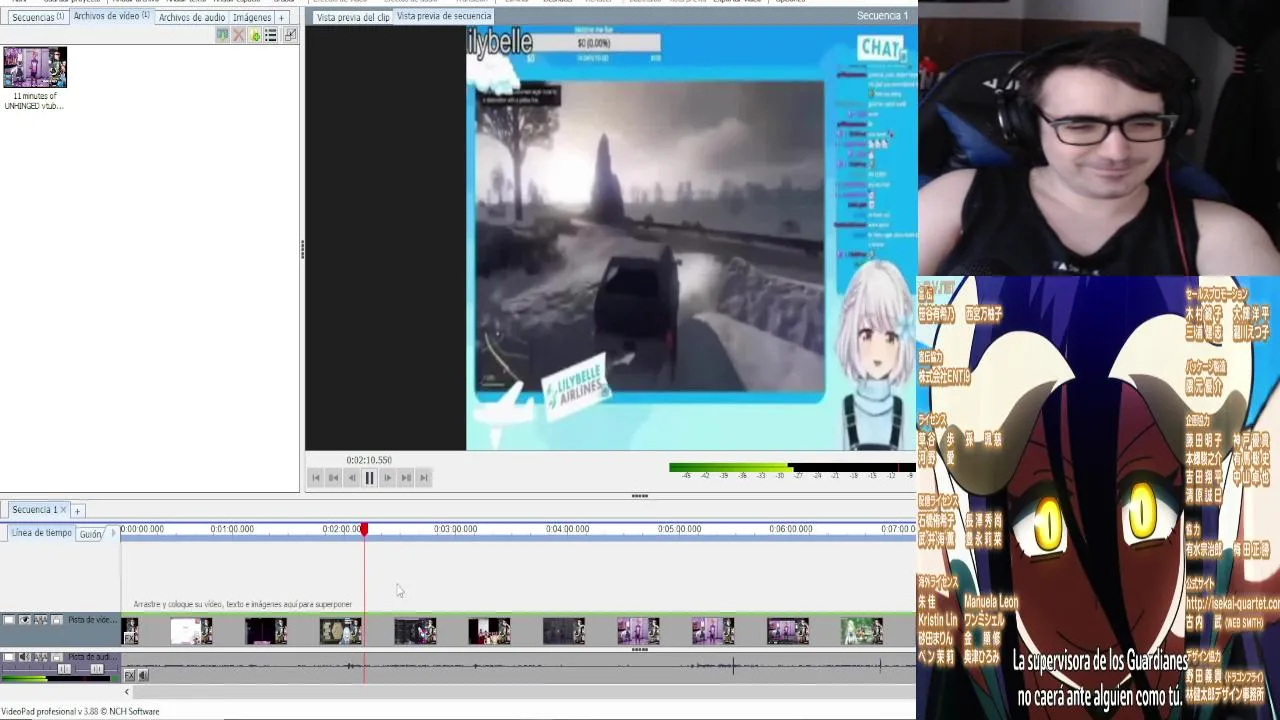Screen dimensions: 1280x720
Task: Switch bin to list view icon
Action: [271, 35]
